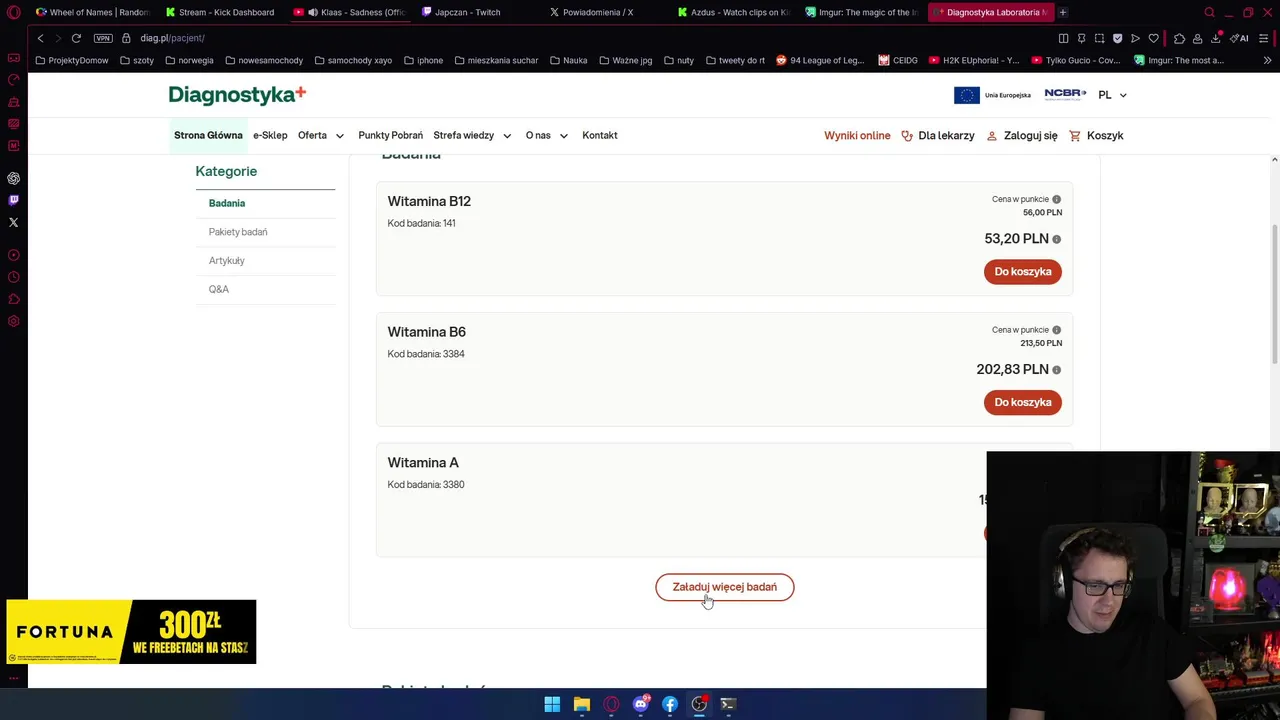Screen dimensions: 1280x720
Task: Click info icon next to 53,20 PLN
Action: (x=1056, y=239)
